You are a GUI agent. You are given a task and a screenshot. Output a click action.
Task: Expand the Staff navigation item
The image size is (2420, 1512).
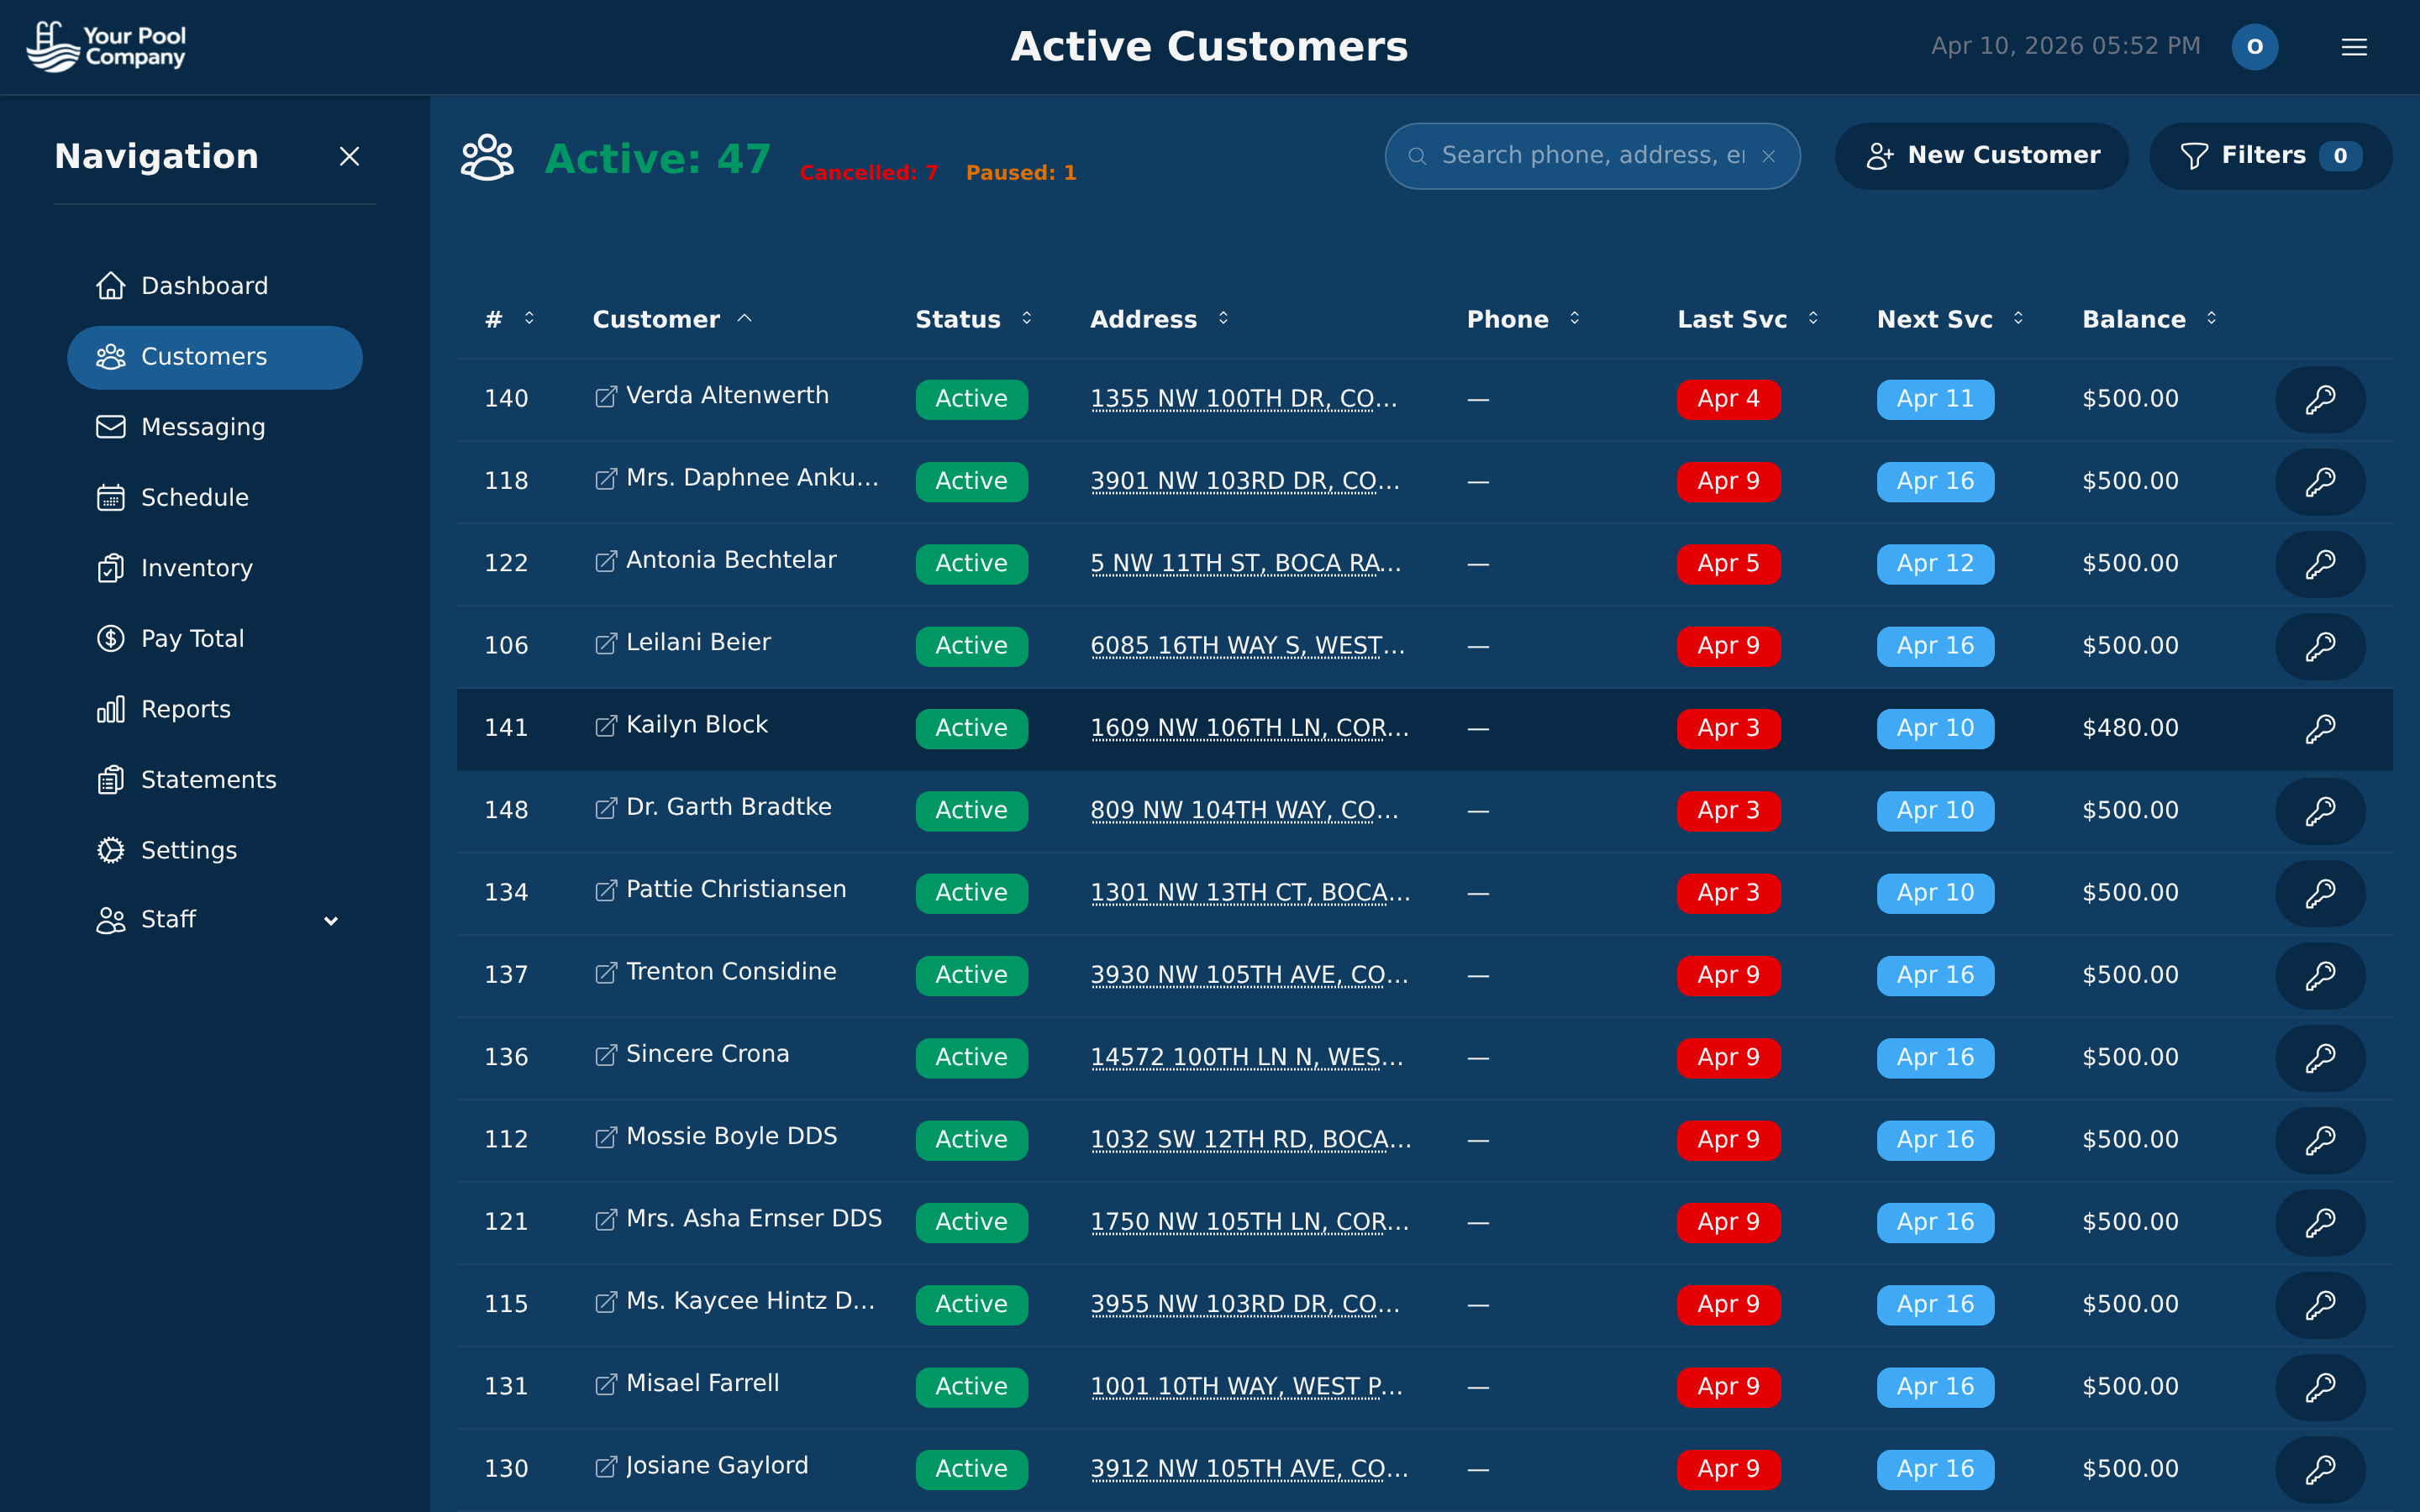click(x=331, y=920)
